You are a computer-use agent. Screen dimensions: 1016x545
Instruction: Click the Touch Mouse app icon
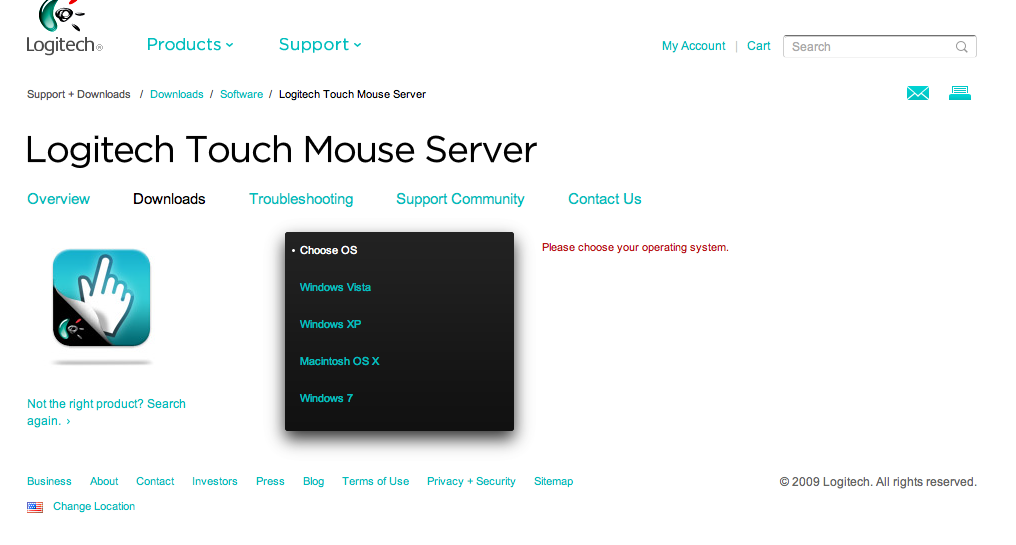(102, 298)
